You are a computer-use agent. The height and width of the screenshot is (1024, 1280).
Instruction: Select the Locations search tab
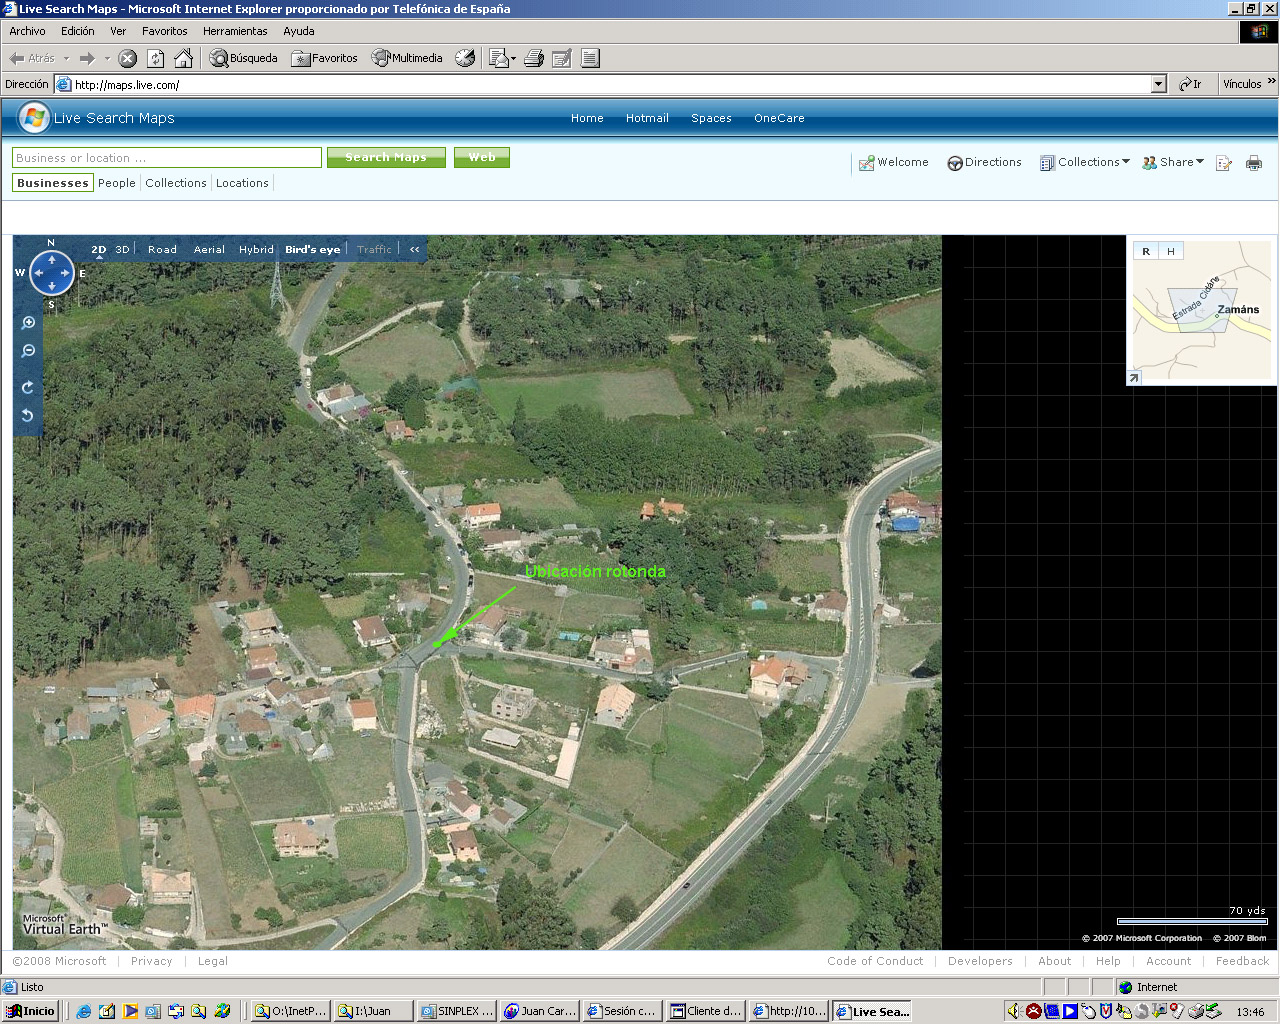[x=242, y=183]
